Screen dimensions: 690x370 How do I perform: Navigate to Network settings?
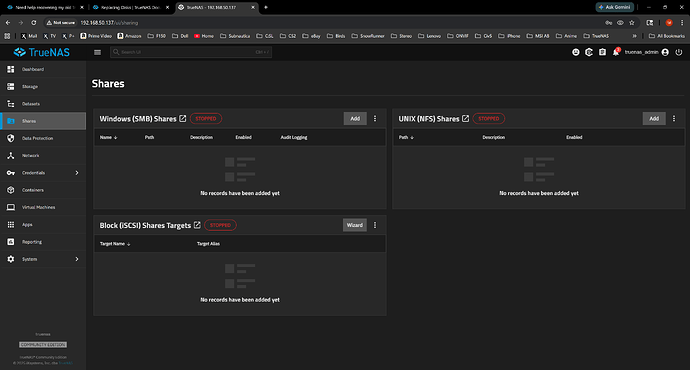[43, 155]
